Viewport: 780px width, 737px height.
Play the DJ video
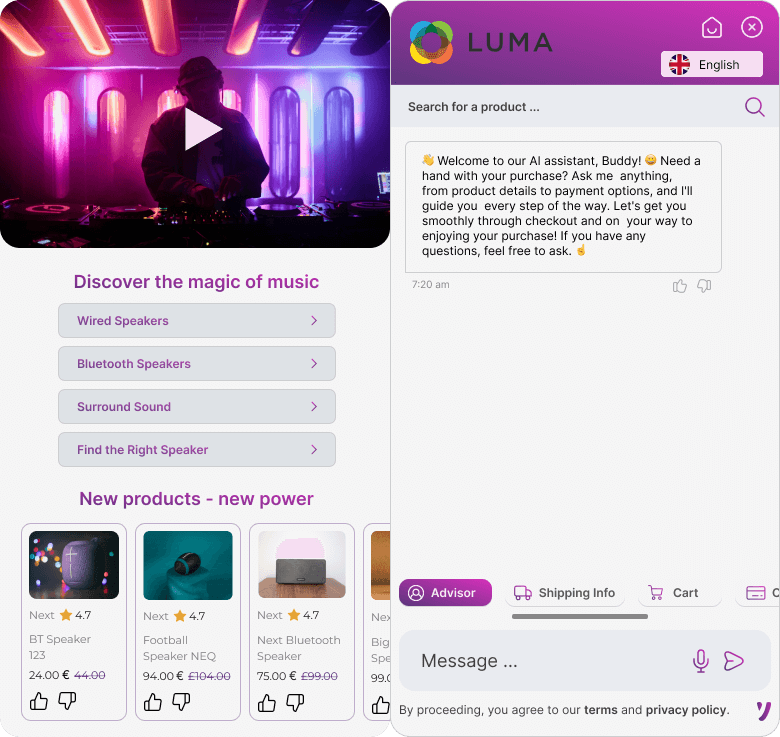pos(203,129)
